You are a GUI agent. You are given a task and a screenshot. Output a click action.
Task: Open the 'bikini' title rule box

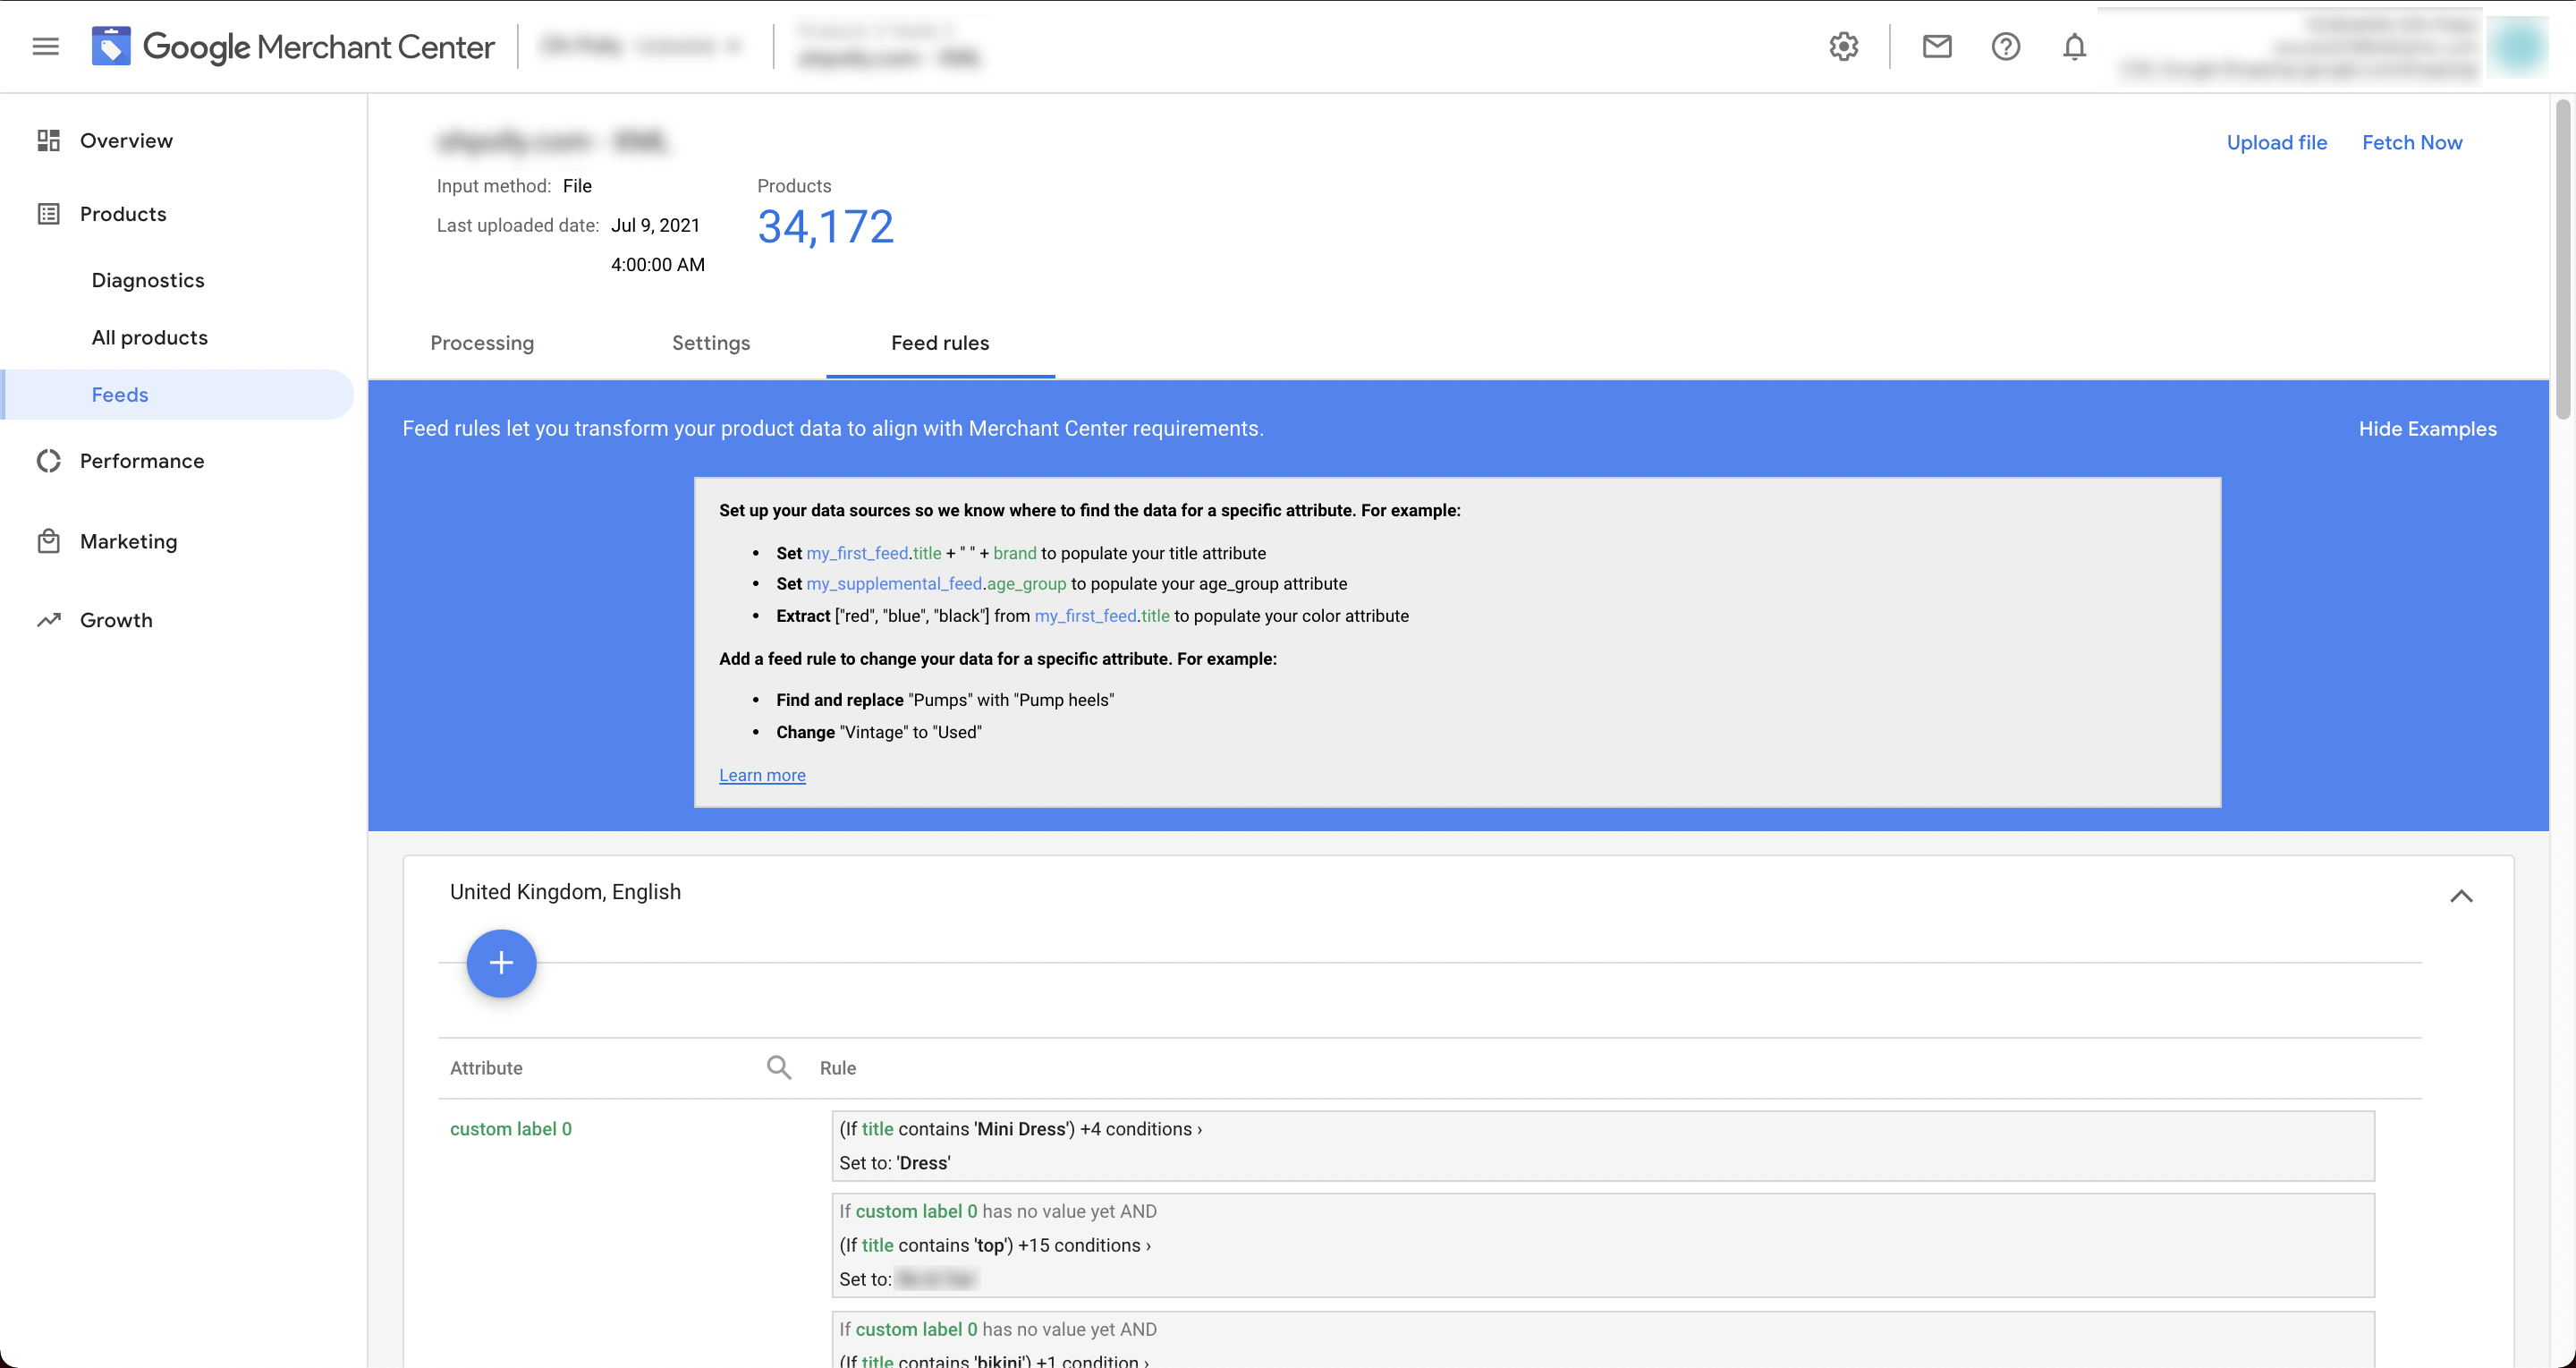click(1603, 1340)
